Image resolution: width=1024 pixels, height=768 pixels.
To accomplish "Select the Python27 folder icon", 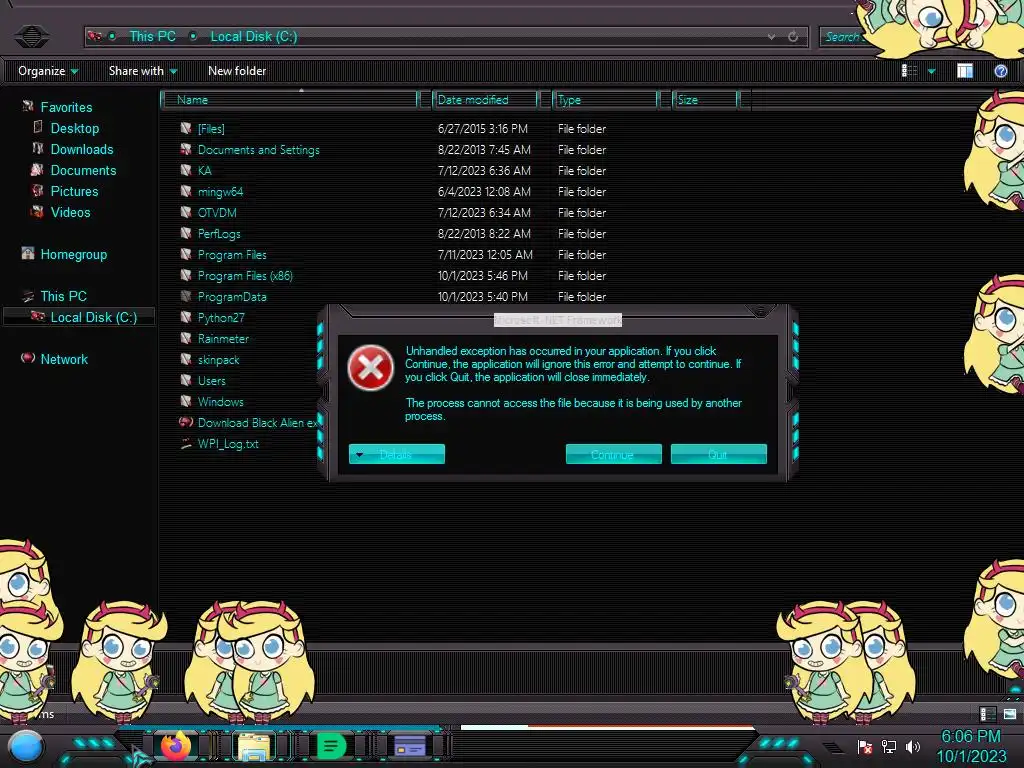I will (186, 317).
